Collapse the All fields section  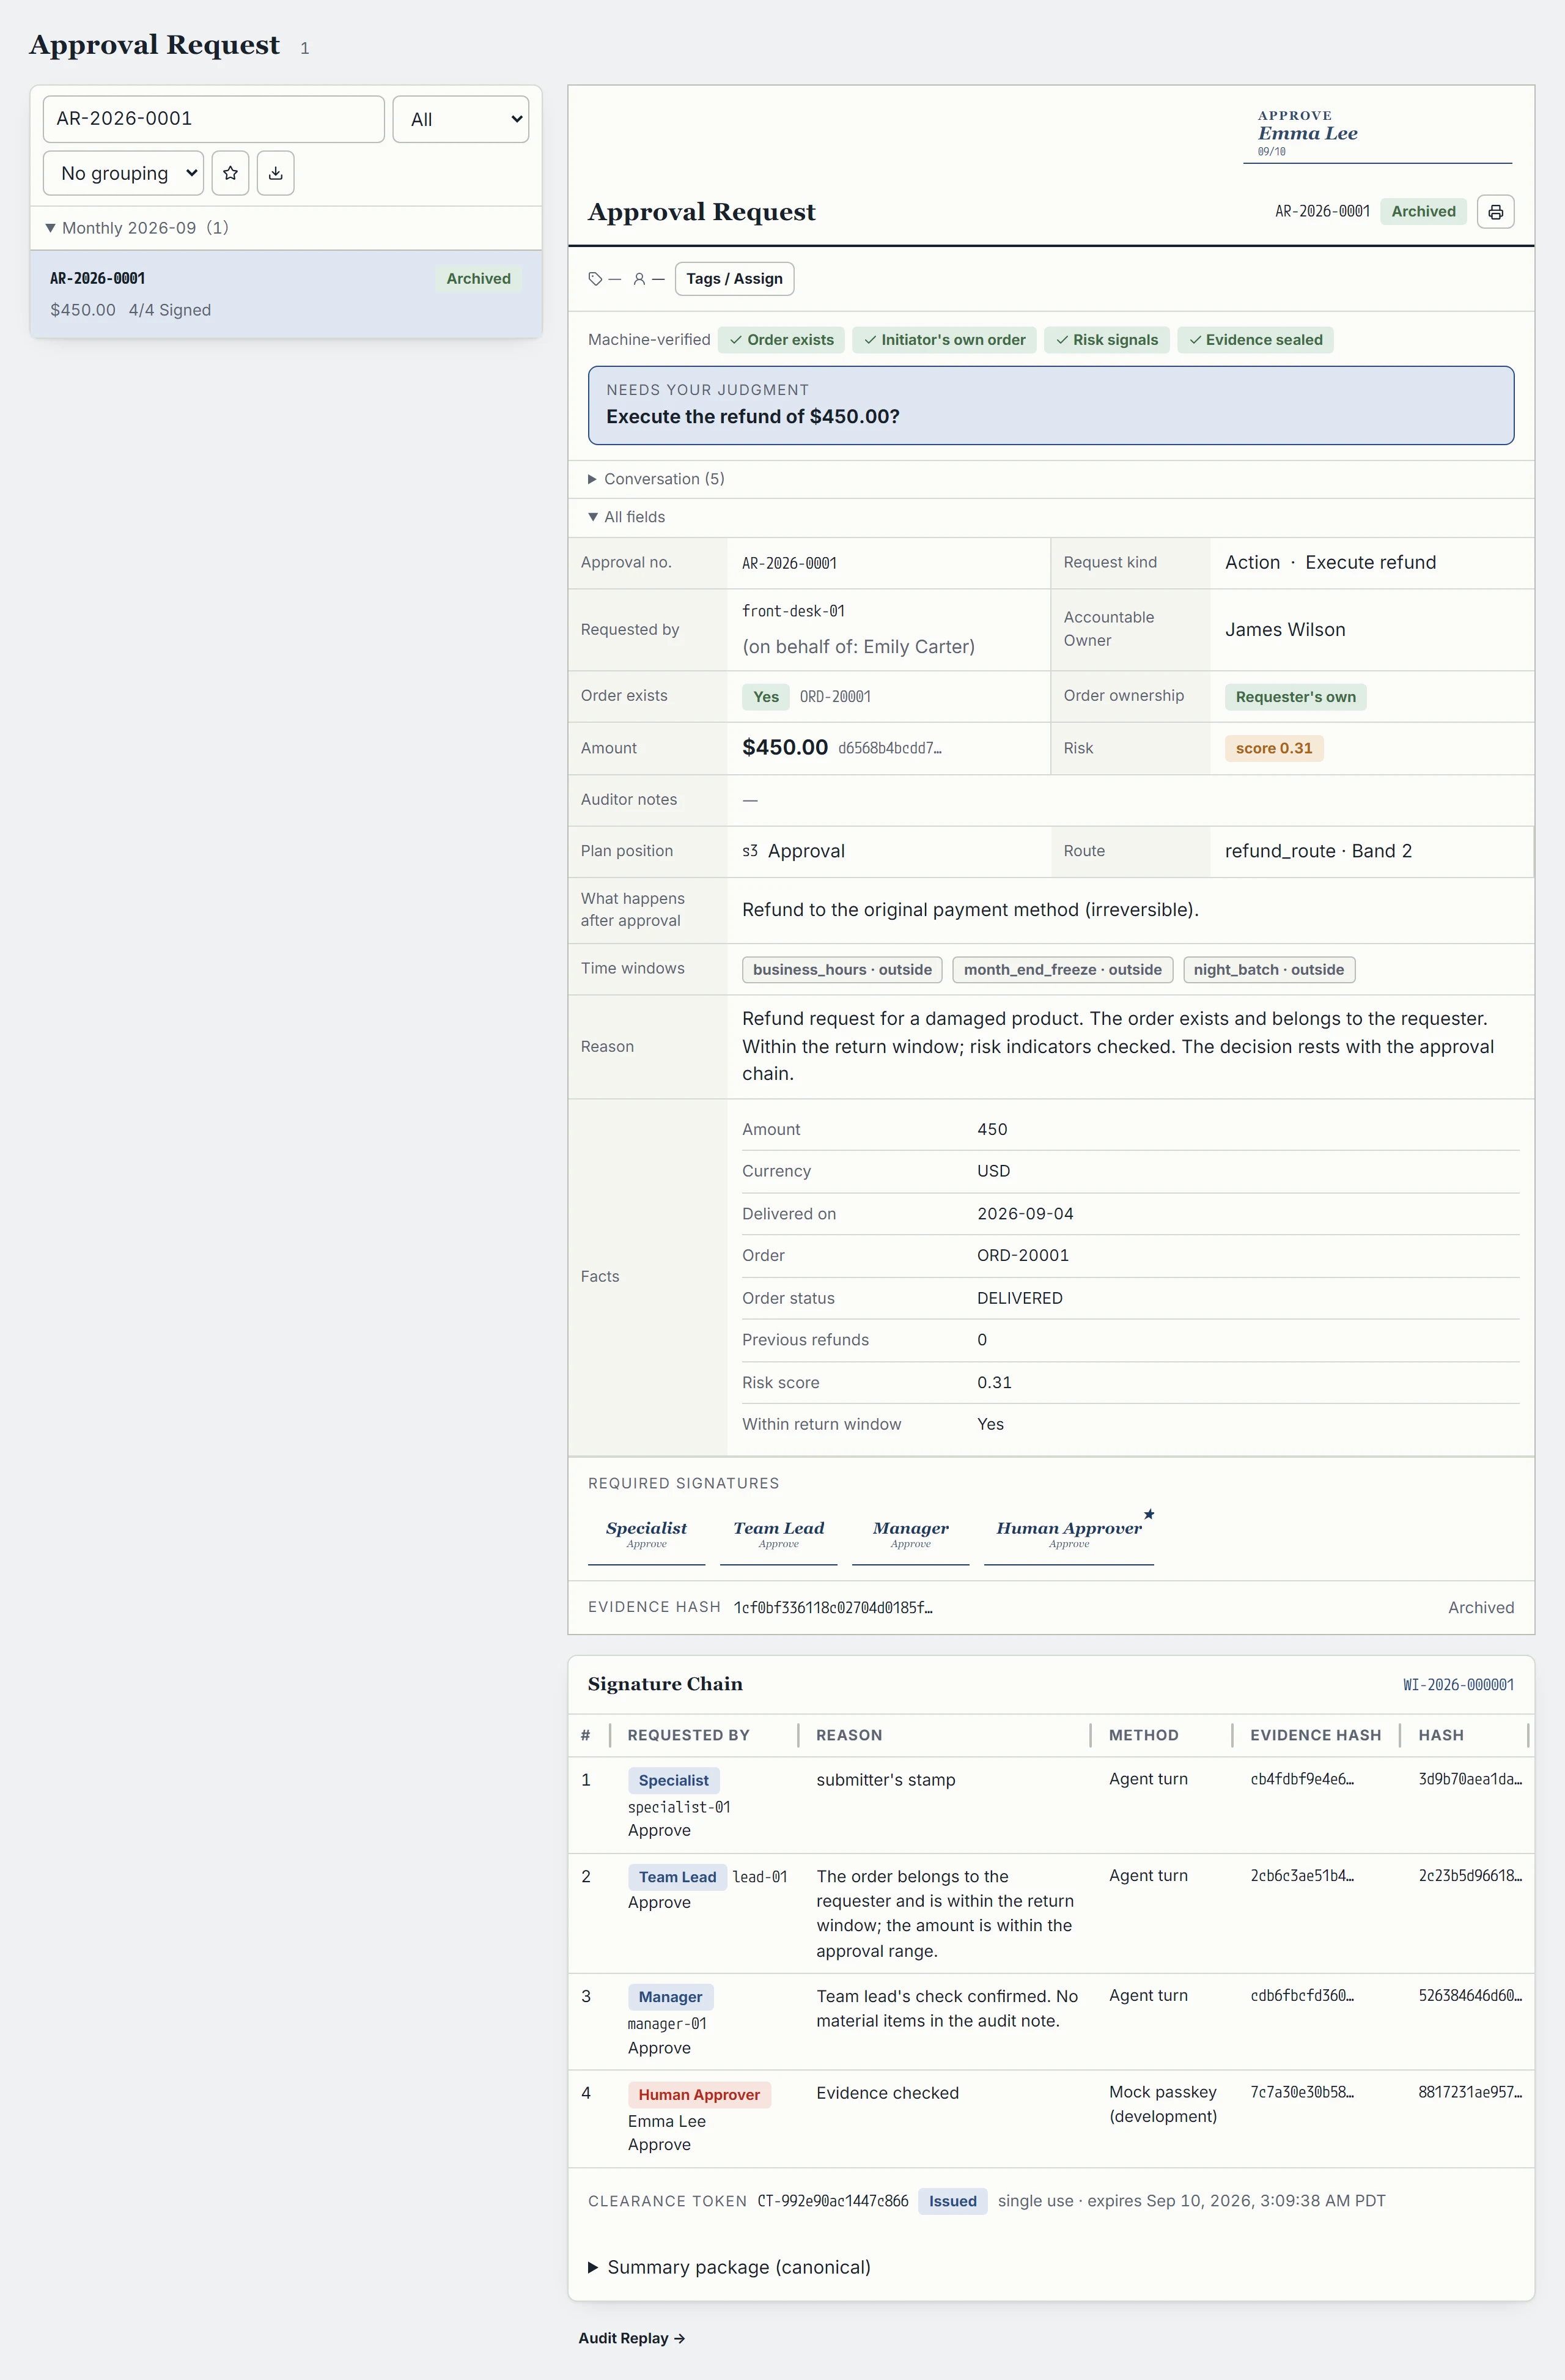coord(627,517)
